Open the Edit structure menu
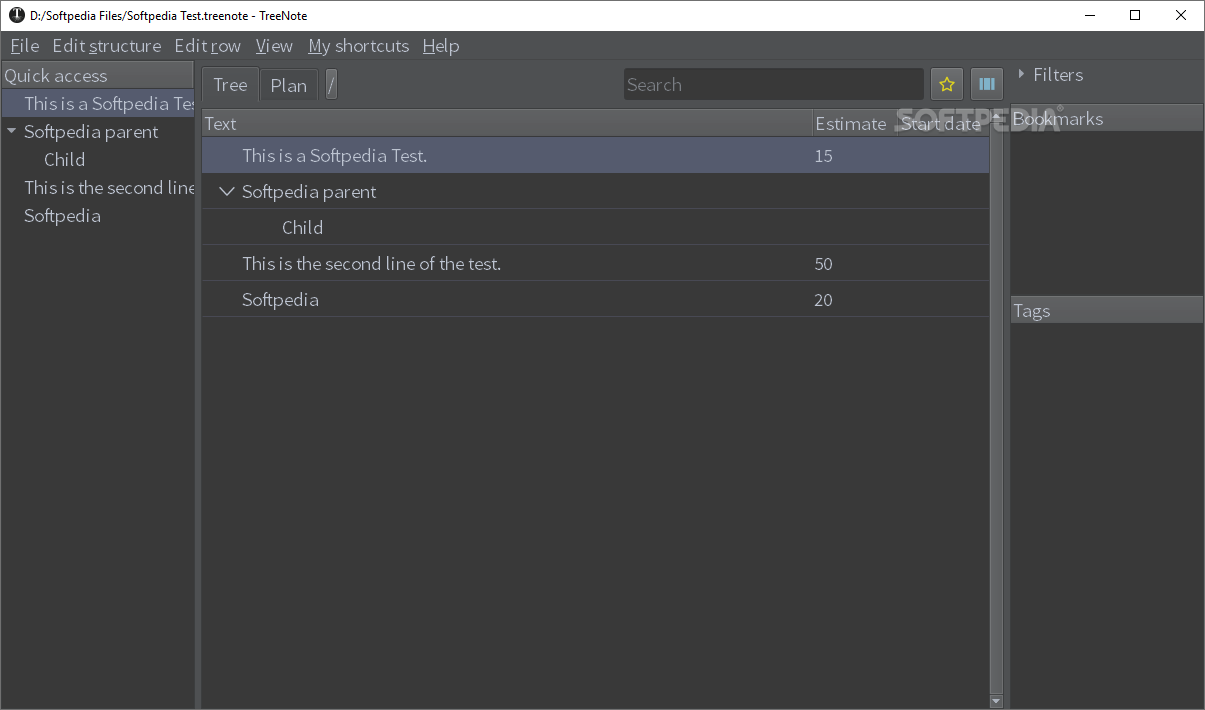 point(107,46)
